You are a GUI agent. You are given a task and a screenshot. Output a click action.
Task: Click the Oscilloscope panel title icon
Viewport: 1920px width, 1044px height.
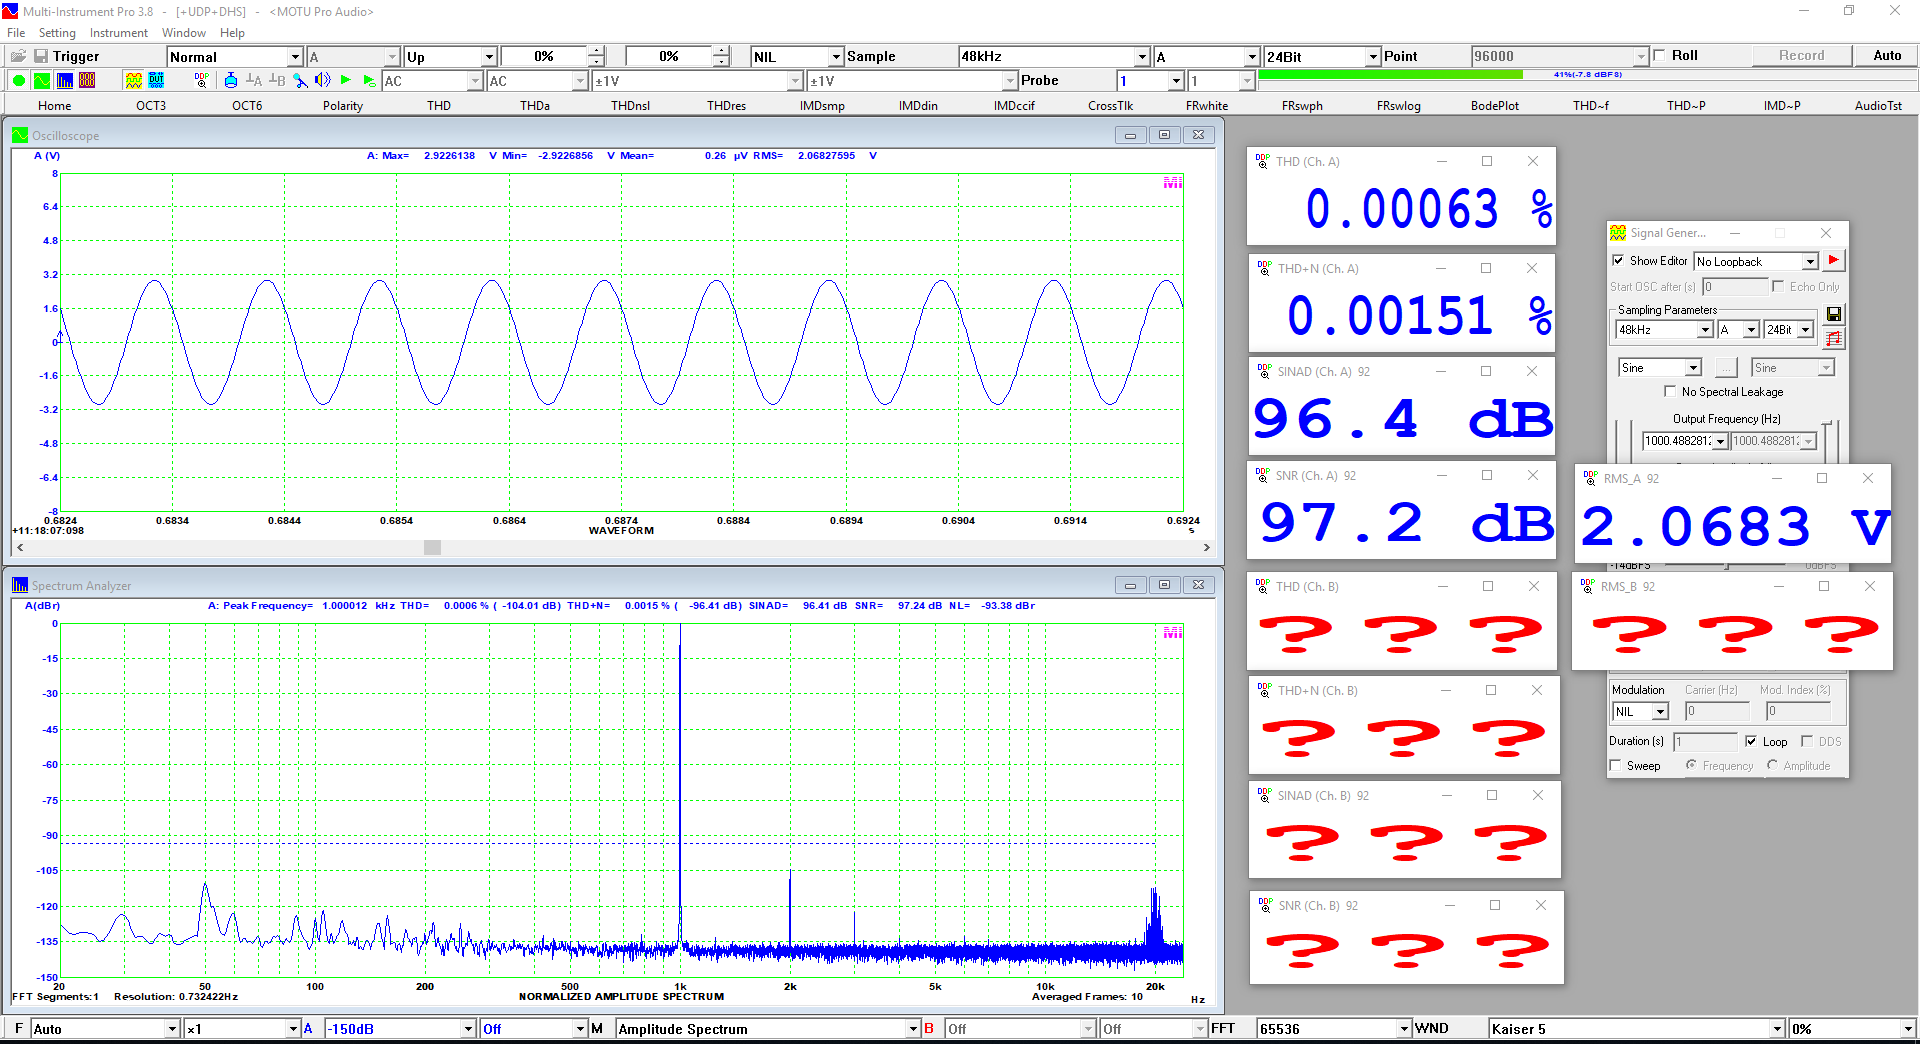click(20, 135)
